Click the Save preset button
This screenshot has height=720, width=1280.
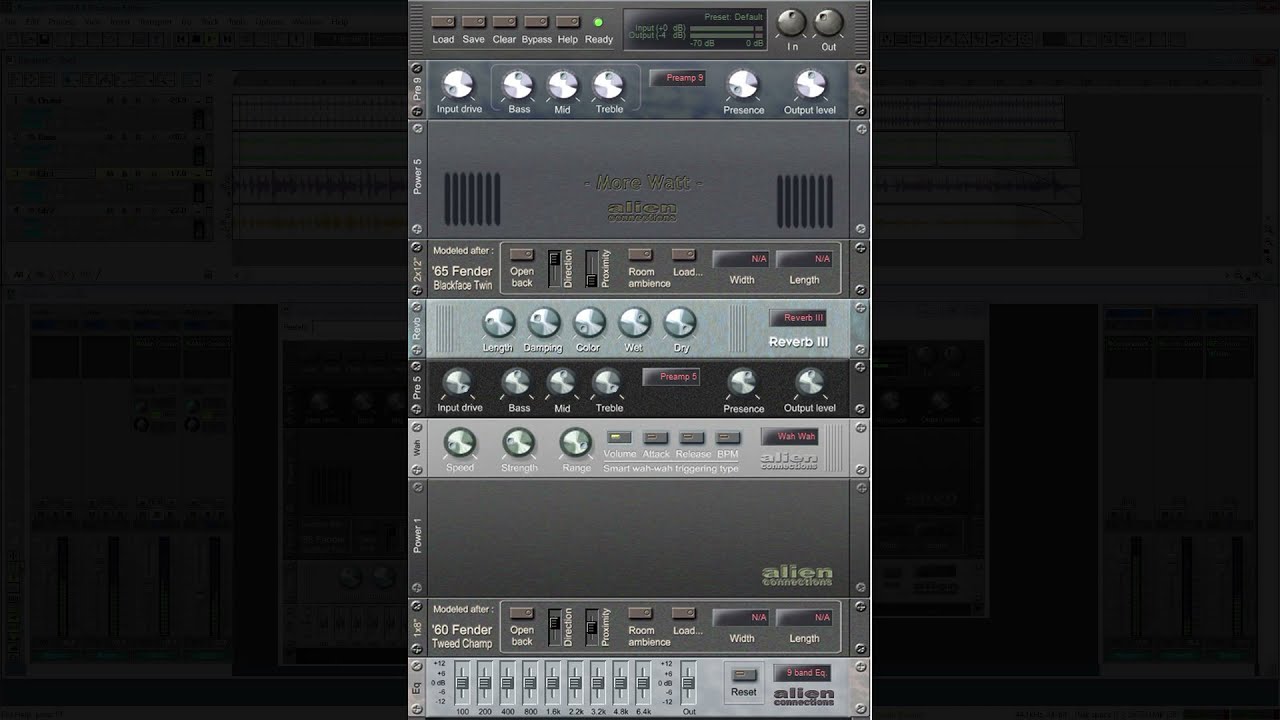(x=474, y=22)
